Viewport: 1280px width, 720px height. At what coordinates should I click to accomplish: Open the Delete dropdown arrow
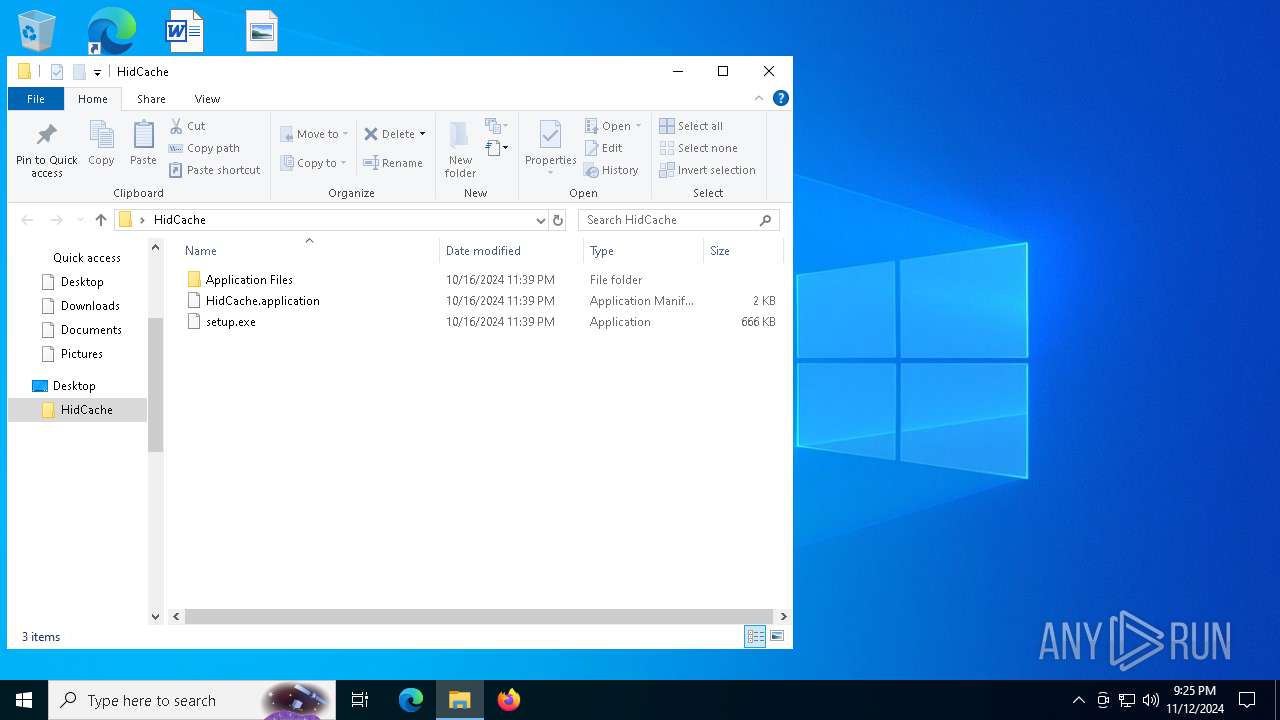(x=422, y=134)
